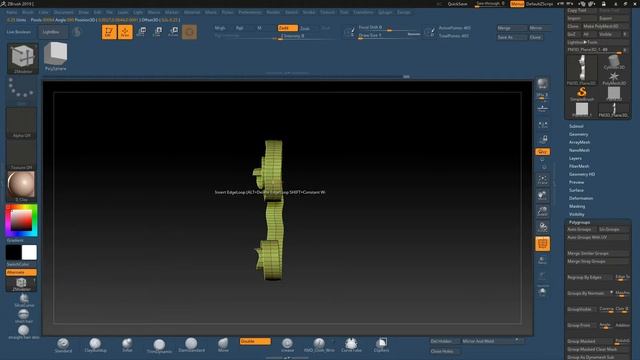Click the white secondary color swatch
Image resolution: width=640 pixels, height=360 pixels.
(x=29, y=252)
